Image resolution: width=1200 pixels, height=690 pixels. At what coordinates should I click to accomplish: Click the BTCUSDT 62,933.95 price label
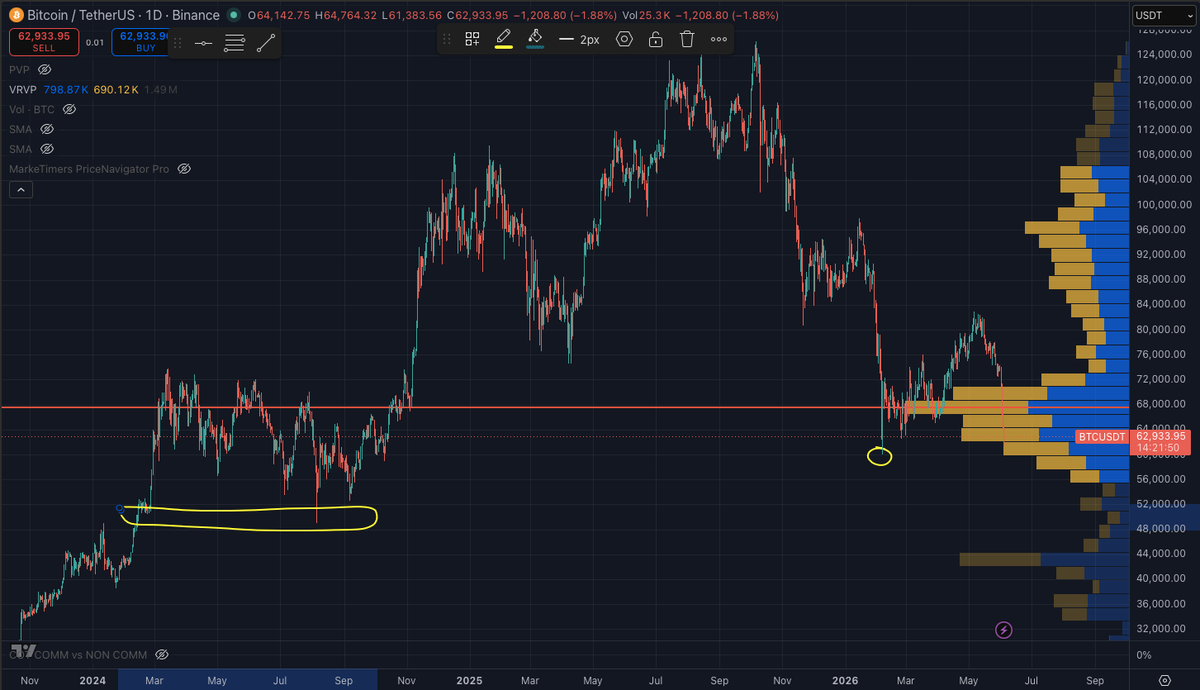pos(1131,436)
